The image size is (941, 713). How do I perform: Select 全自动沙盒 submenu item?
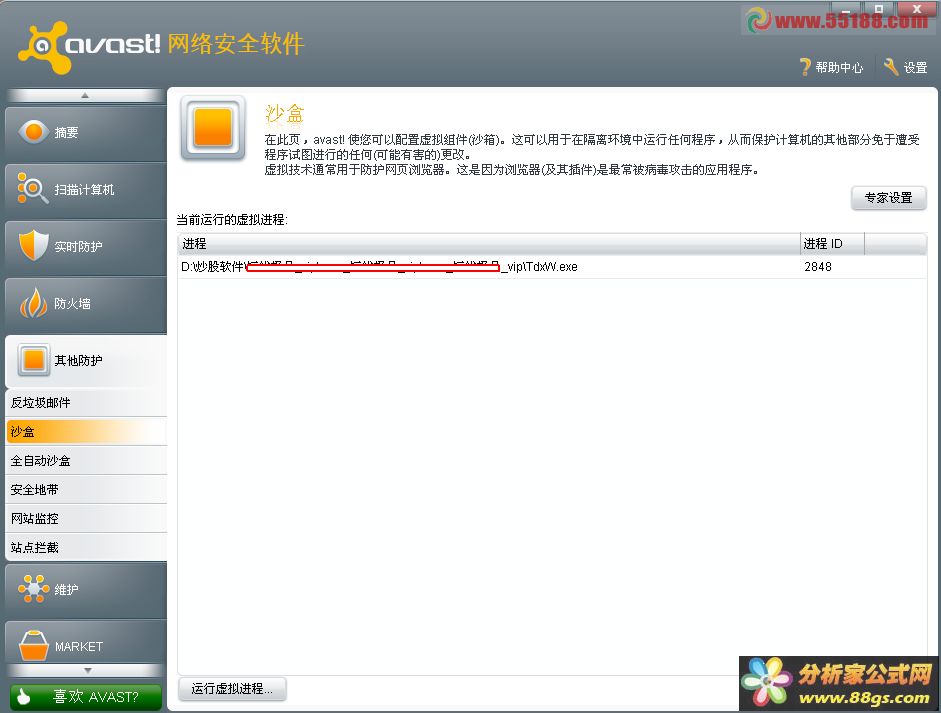click(86, 461)
